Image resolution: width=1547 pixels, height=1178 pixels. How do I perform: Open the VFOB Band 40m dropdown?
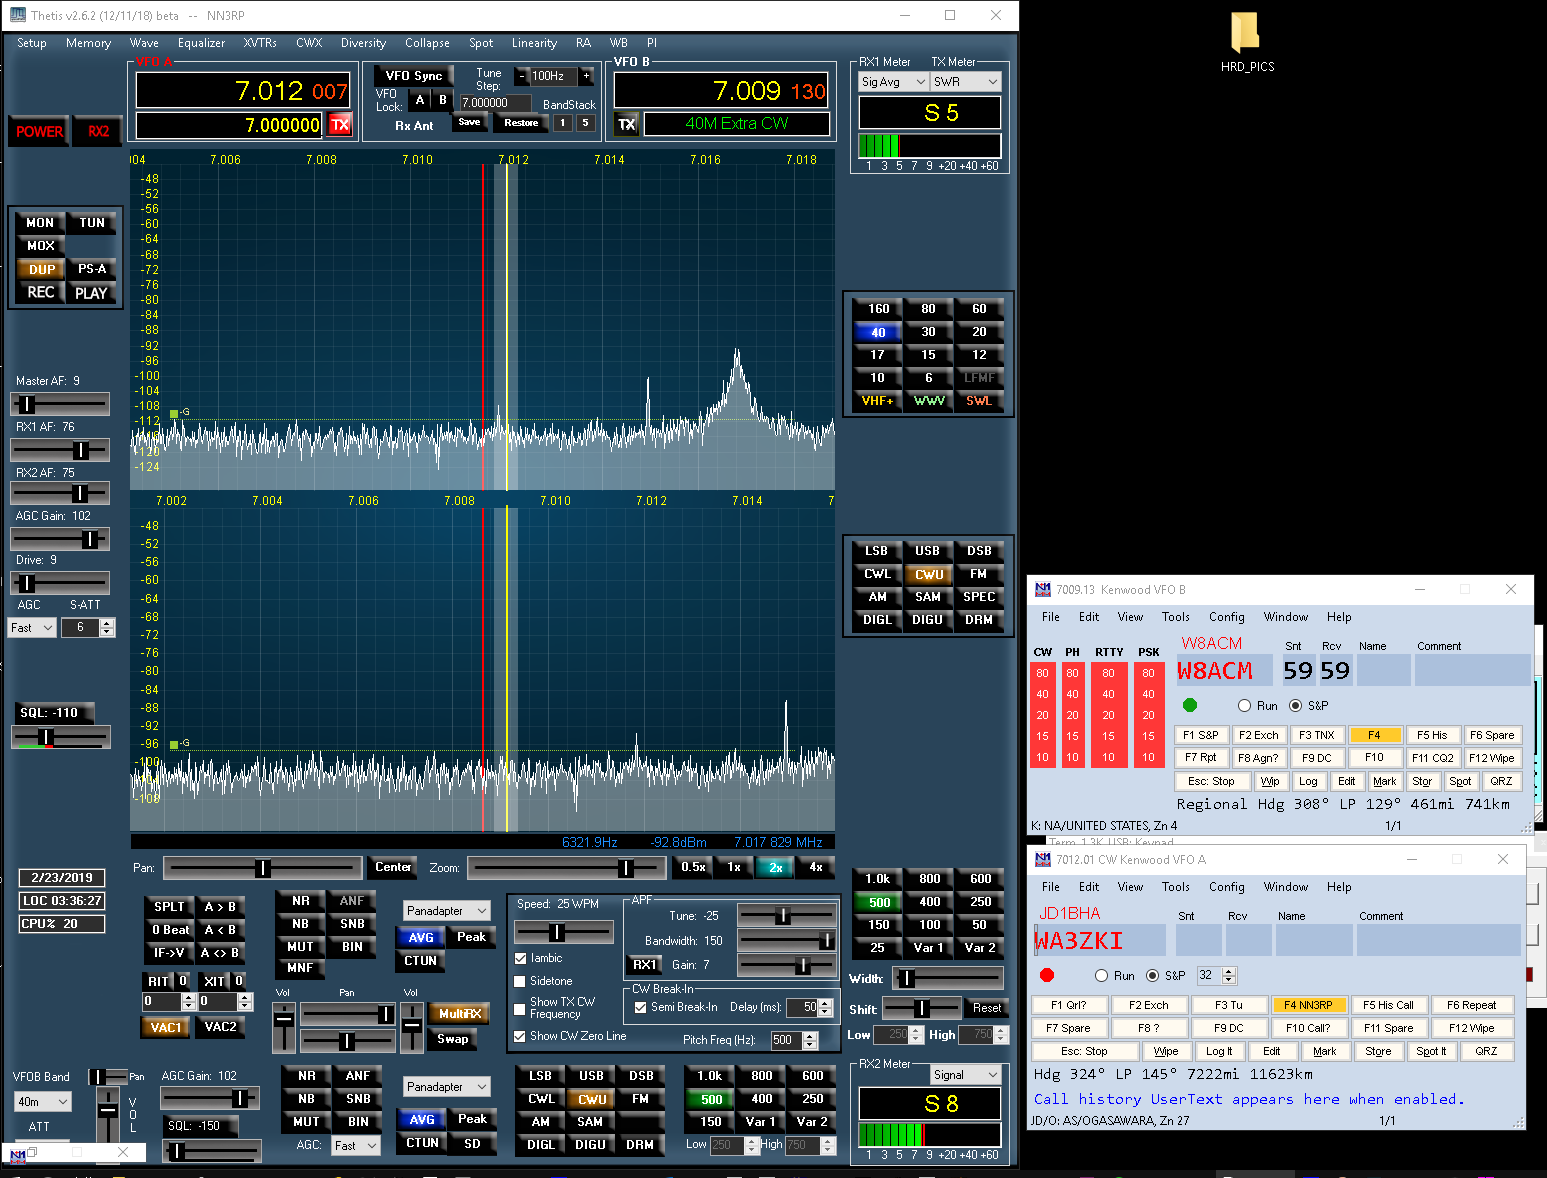click(x=42, y=1102)
